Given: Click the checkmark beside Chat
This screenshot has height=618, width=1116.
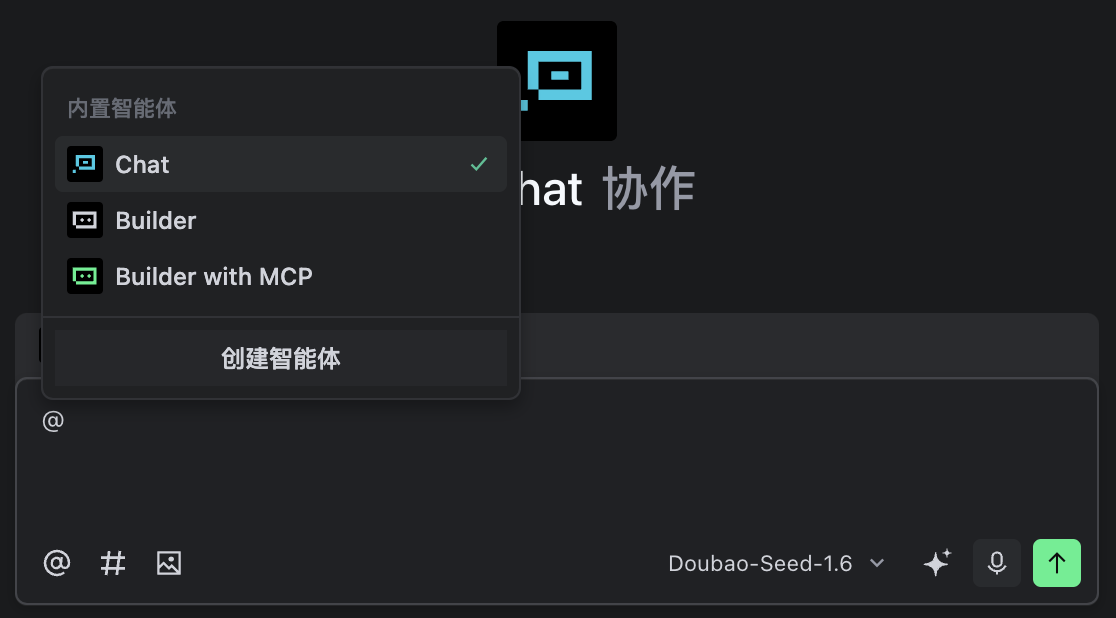Looking at the screenshot, I should (479, 164).
